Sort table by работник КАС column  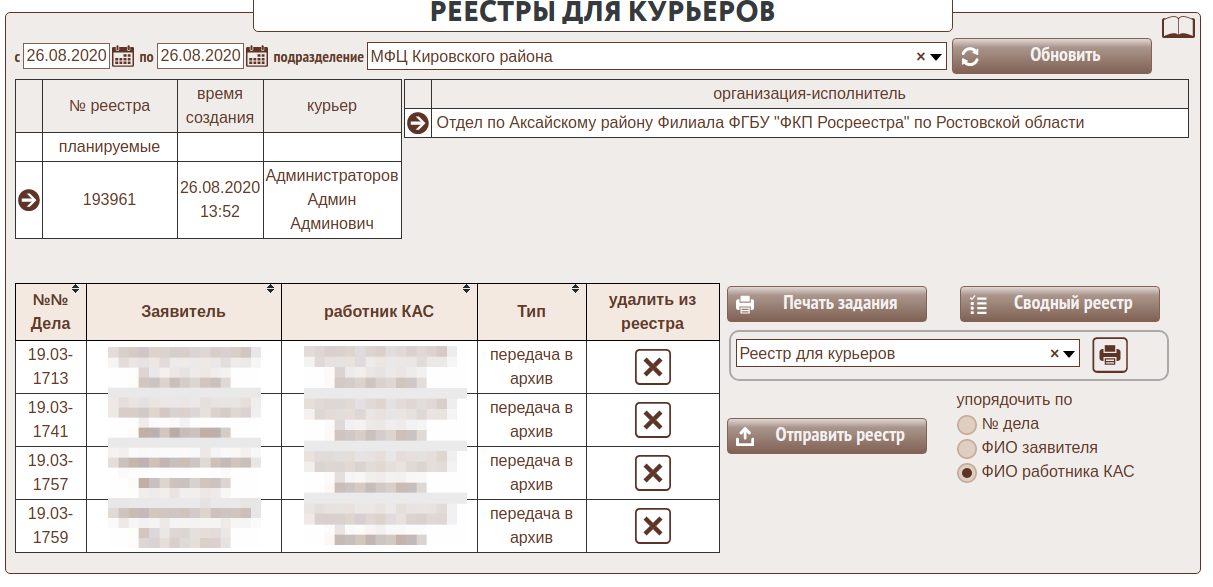tap(379, 311)
